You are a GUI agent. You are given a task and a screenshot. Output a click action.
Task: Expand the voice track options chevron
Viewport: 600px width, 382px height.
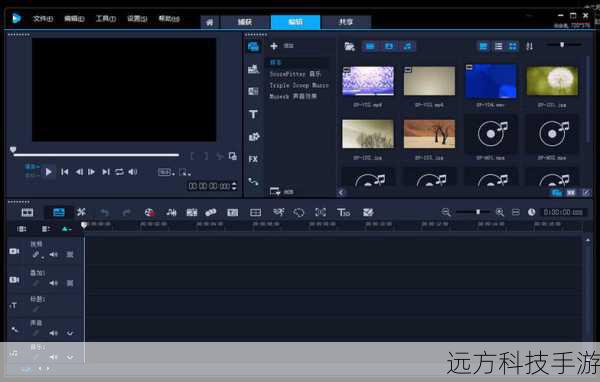(x=70, y=333)
